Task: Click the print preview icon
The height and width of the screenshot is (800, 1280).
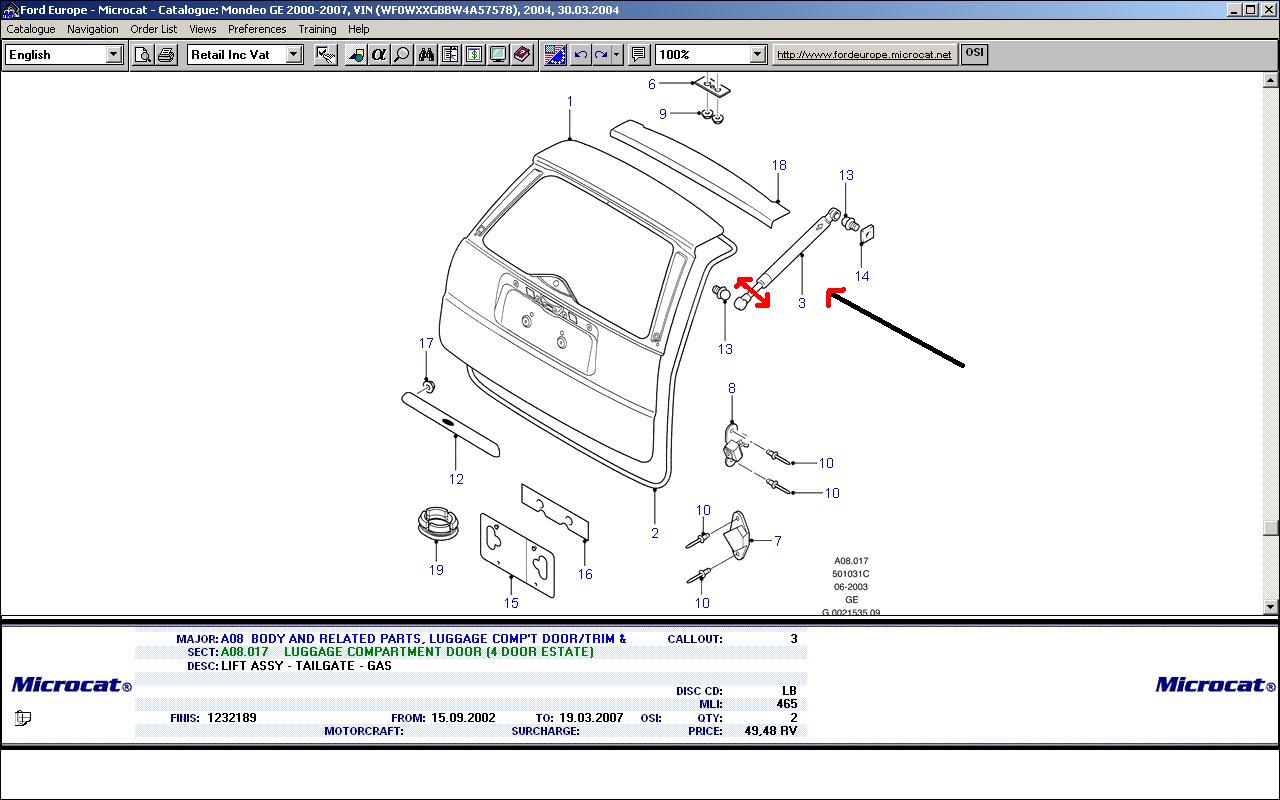Action: (143, 55)
